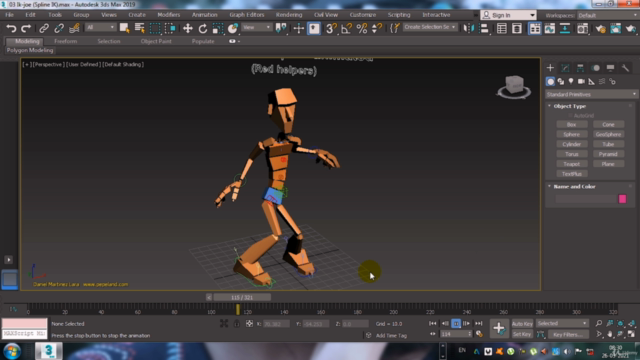Switch to the Freeform ribbon tab
The image size is (640, 360).
(x=66, y=41)
